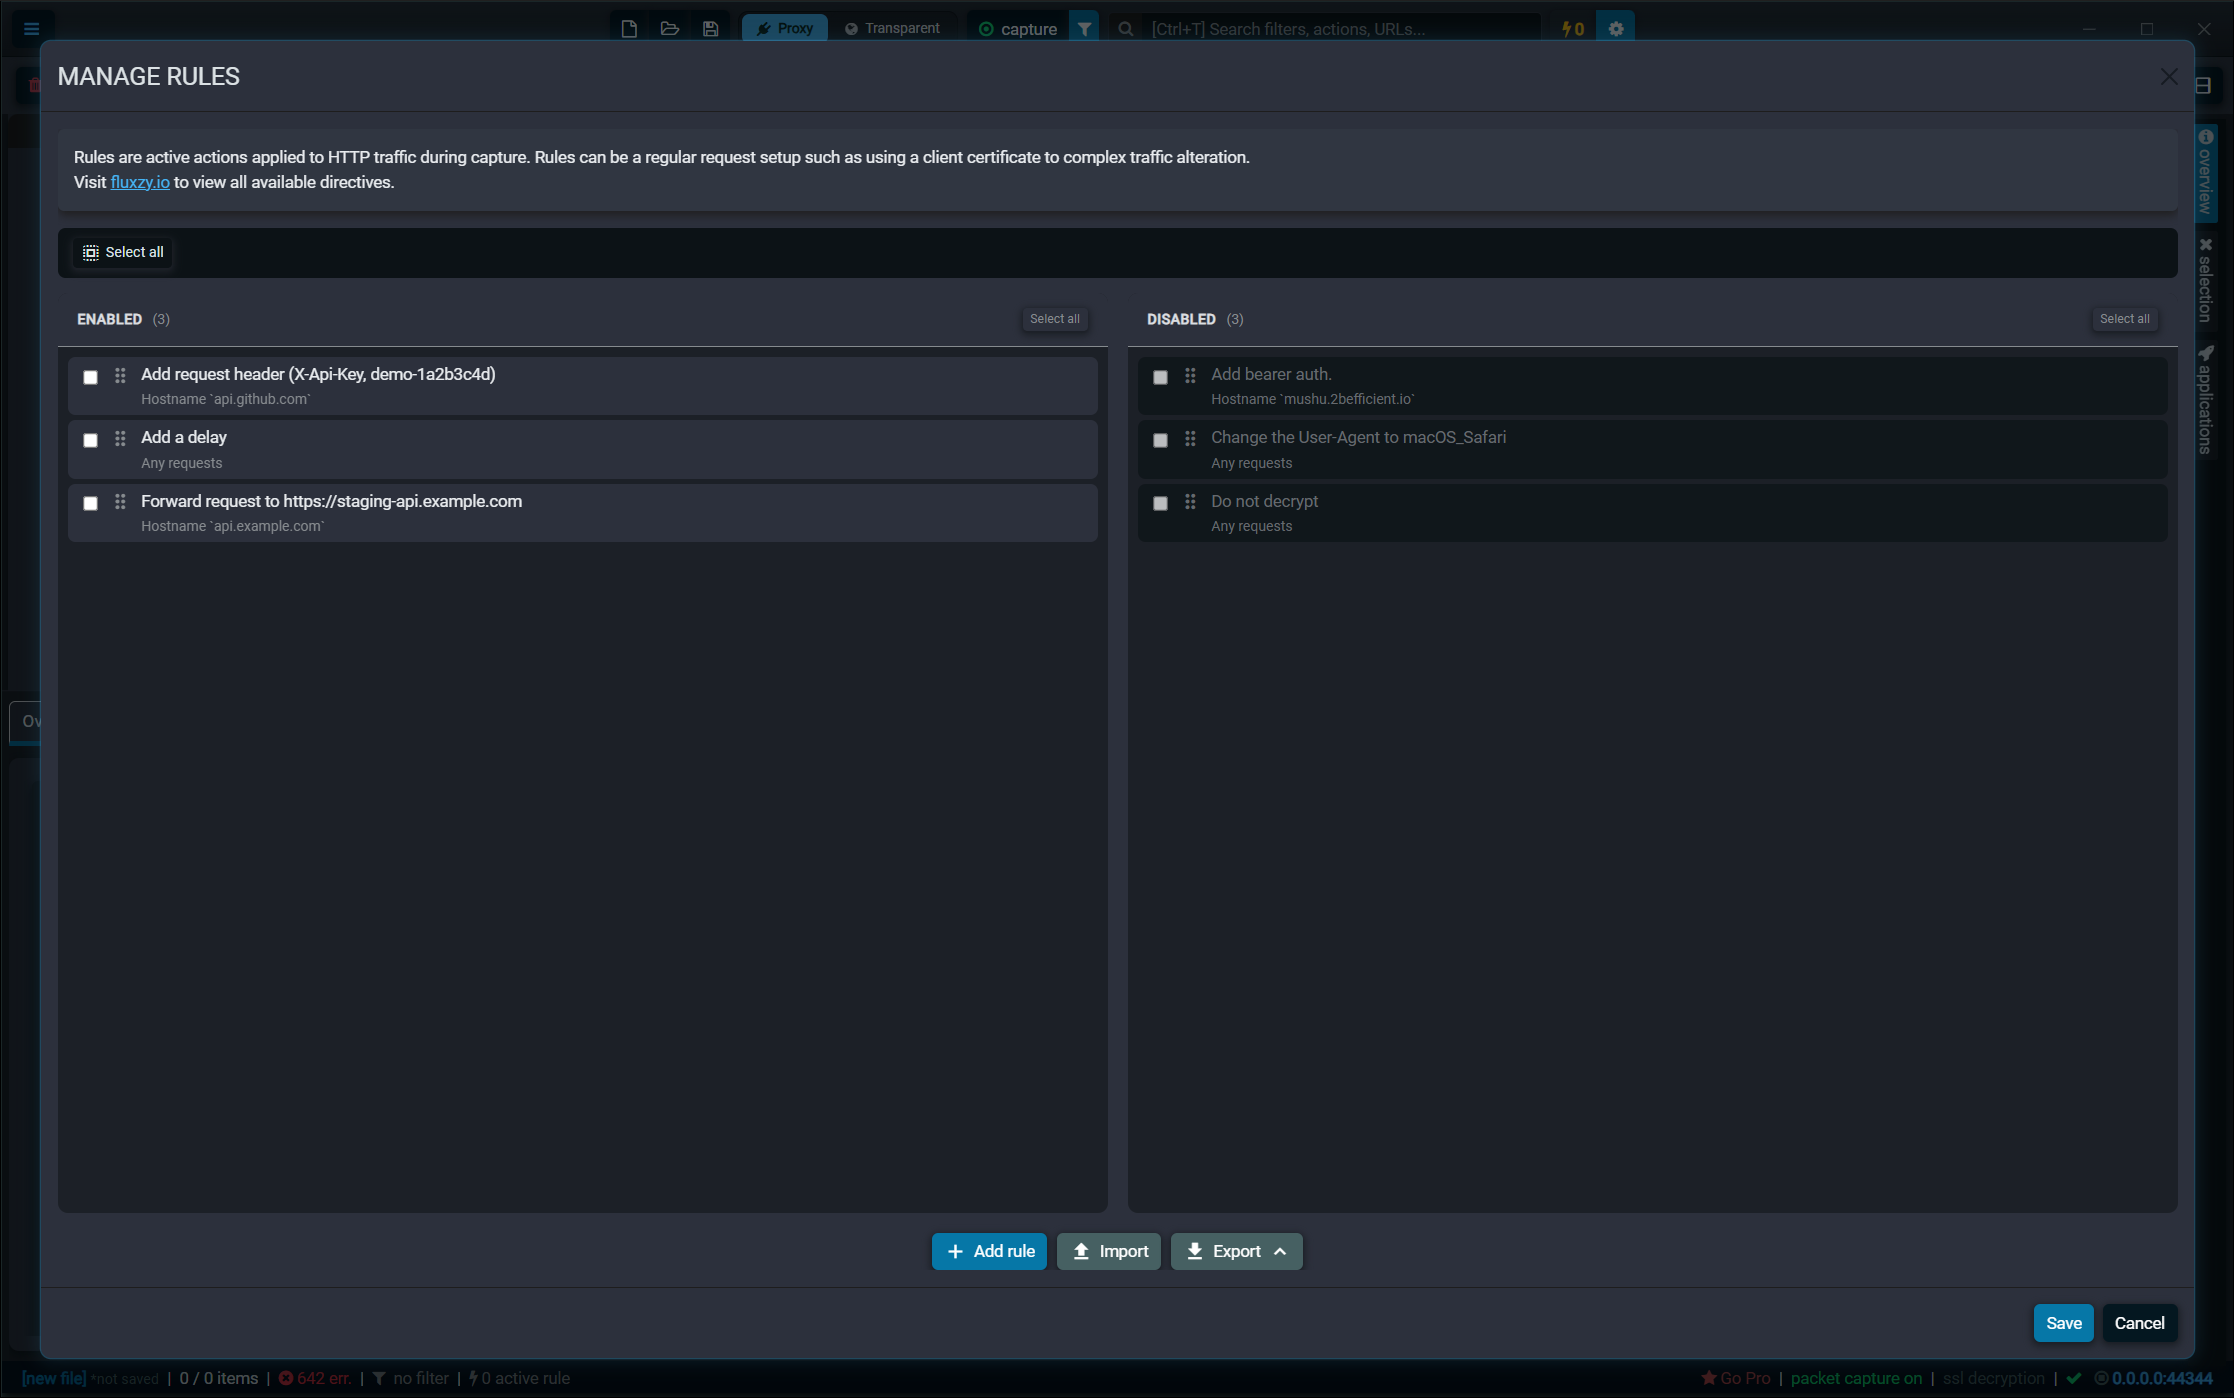Grab drag handle of Add request header rule

pos(120,375)
